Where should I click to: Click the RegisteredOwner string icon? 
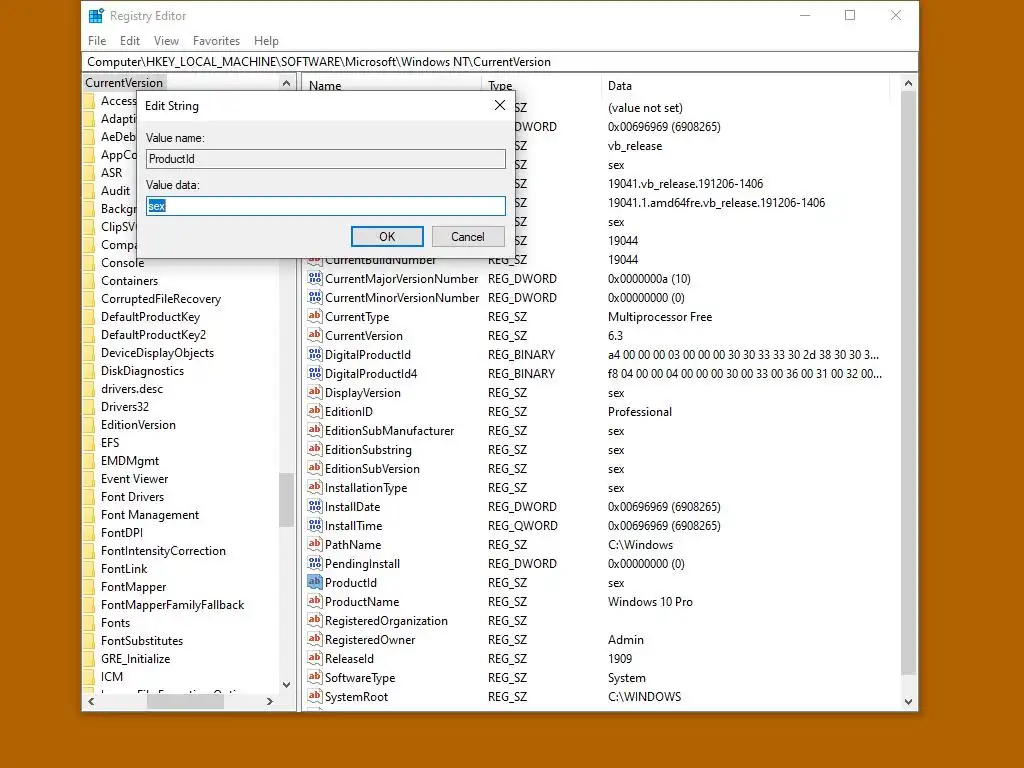pos(315,639)
